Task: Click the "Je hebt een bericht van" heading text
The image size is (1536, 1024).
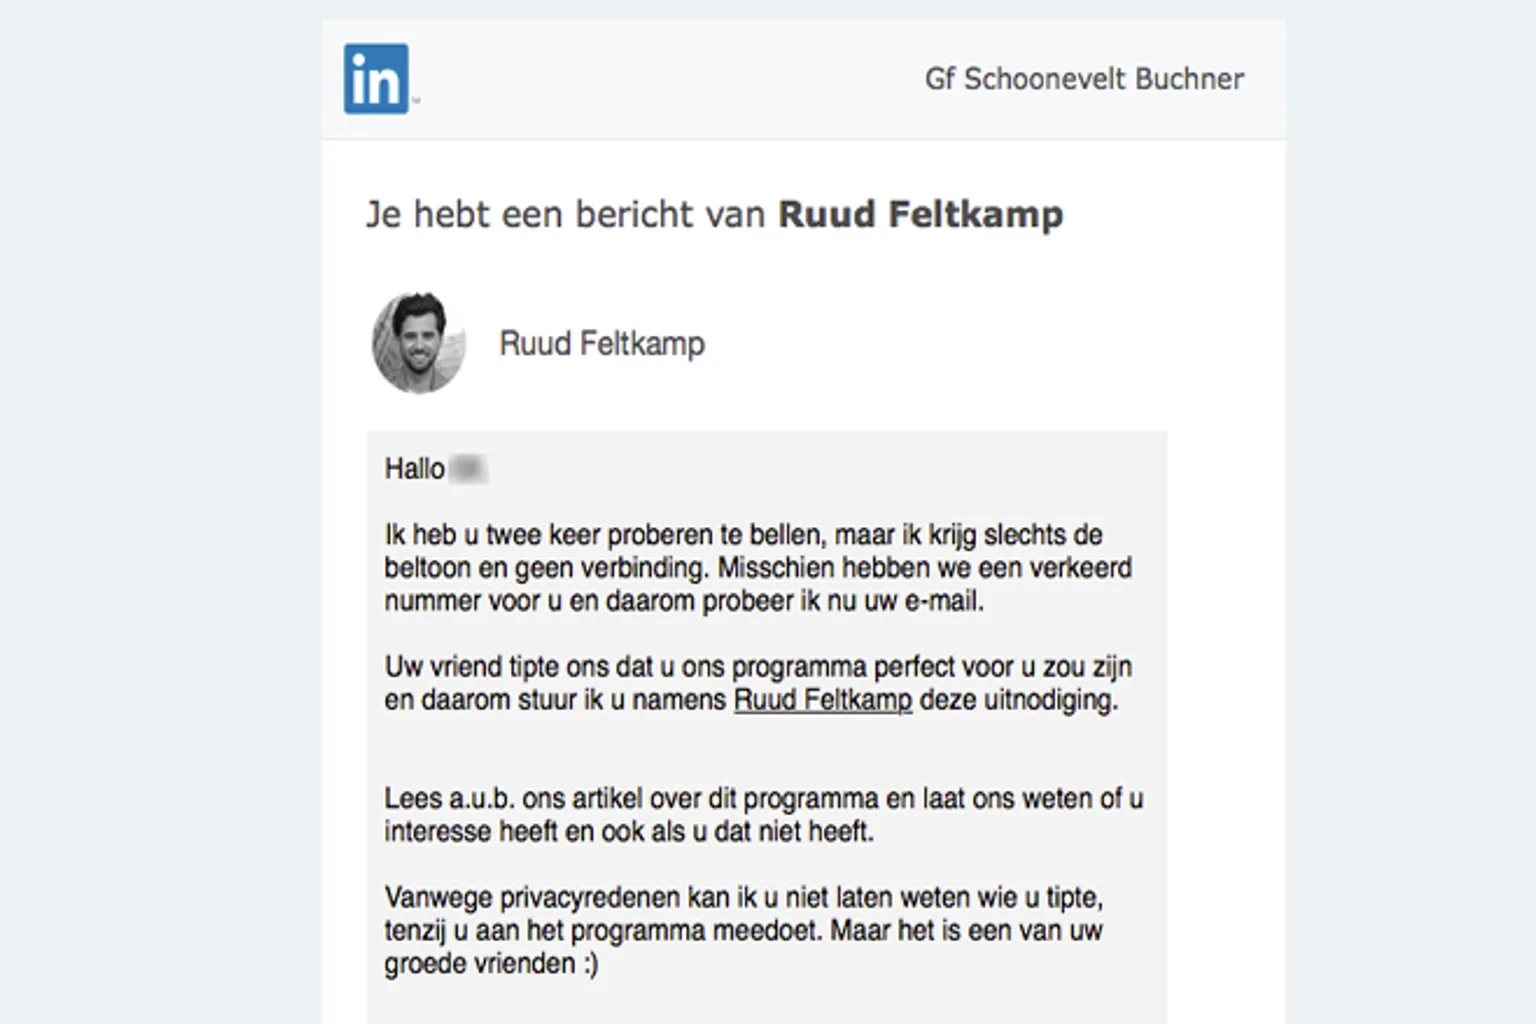Action: [x=565, y=214]
